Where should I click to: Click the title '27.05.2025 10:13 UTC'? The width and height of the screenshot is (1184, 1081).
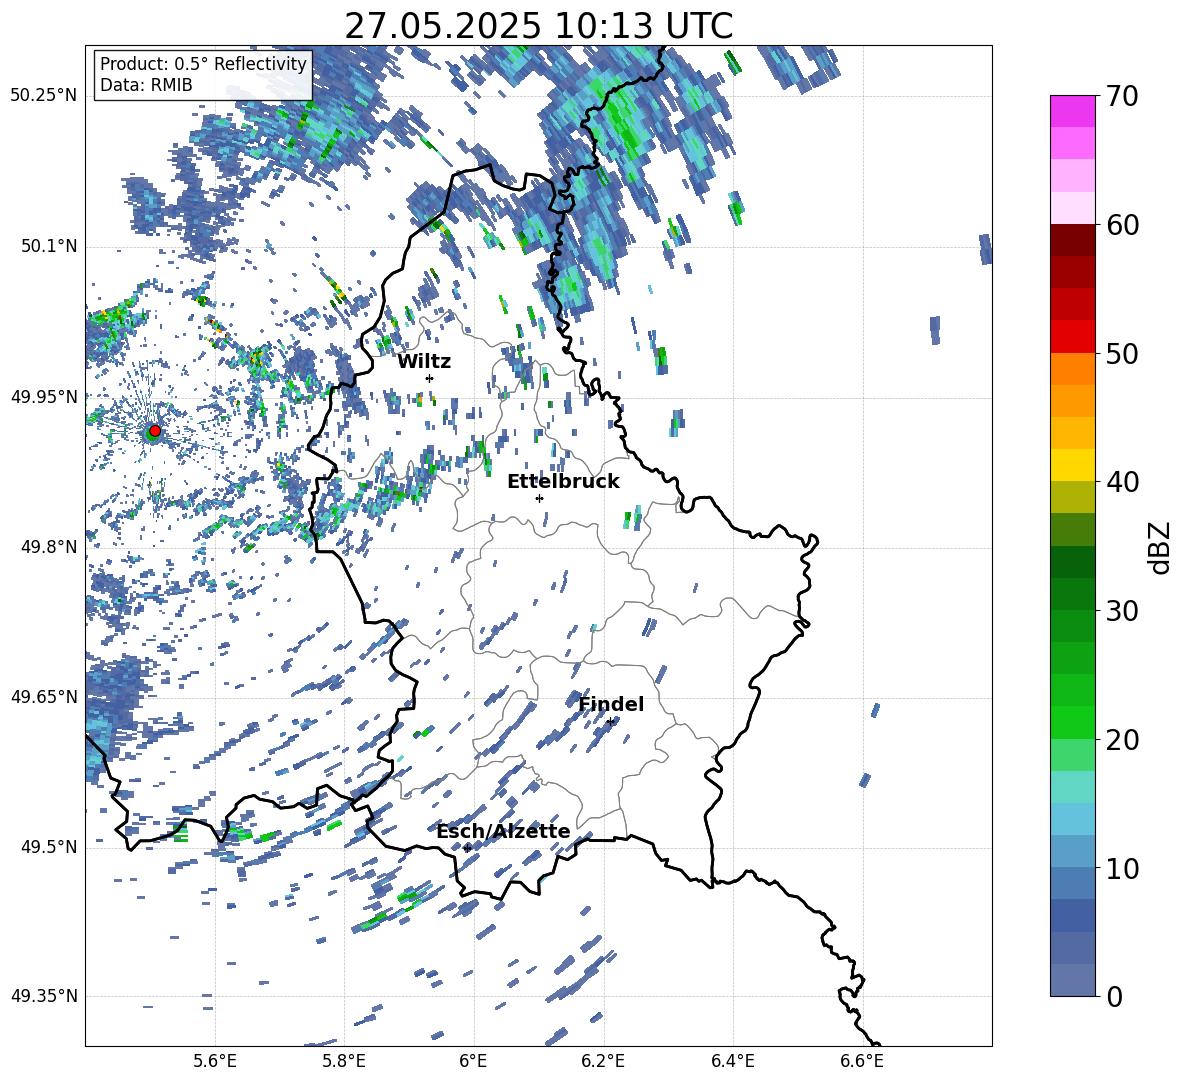click(538, 26)
